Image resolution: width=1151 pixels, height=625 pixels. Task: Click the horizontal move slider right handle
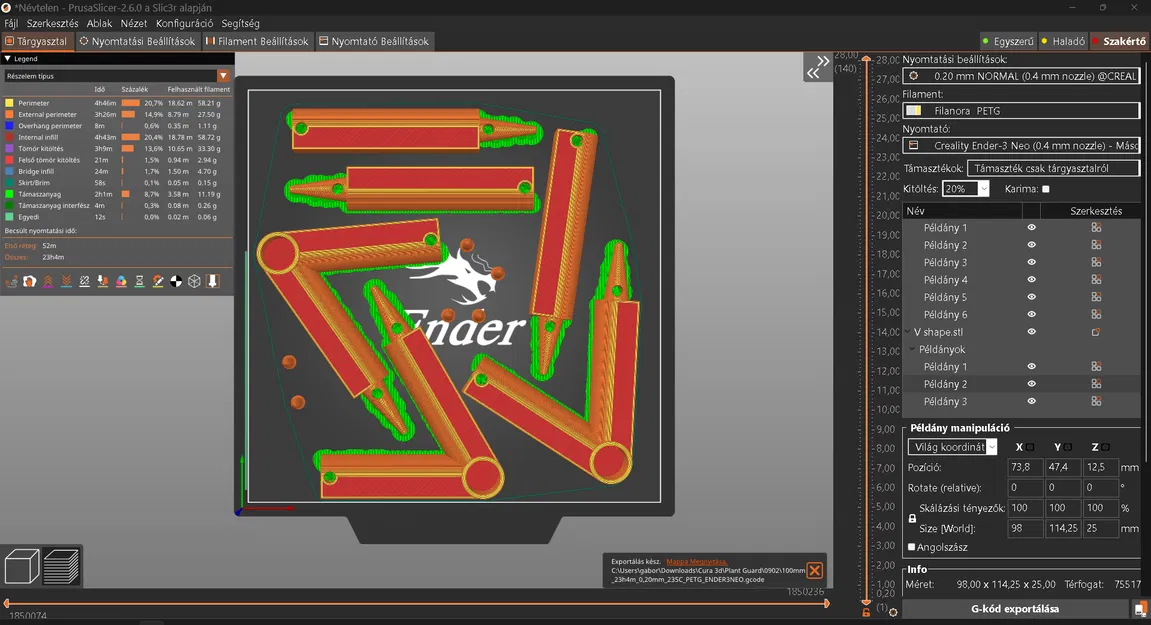(x=827, y=603)
